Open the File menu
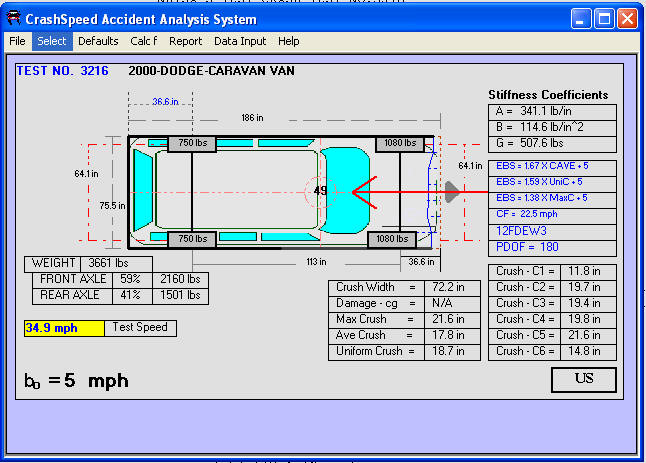 coord(17,41)
